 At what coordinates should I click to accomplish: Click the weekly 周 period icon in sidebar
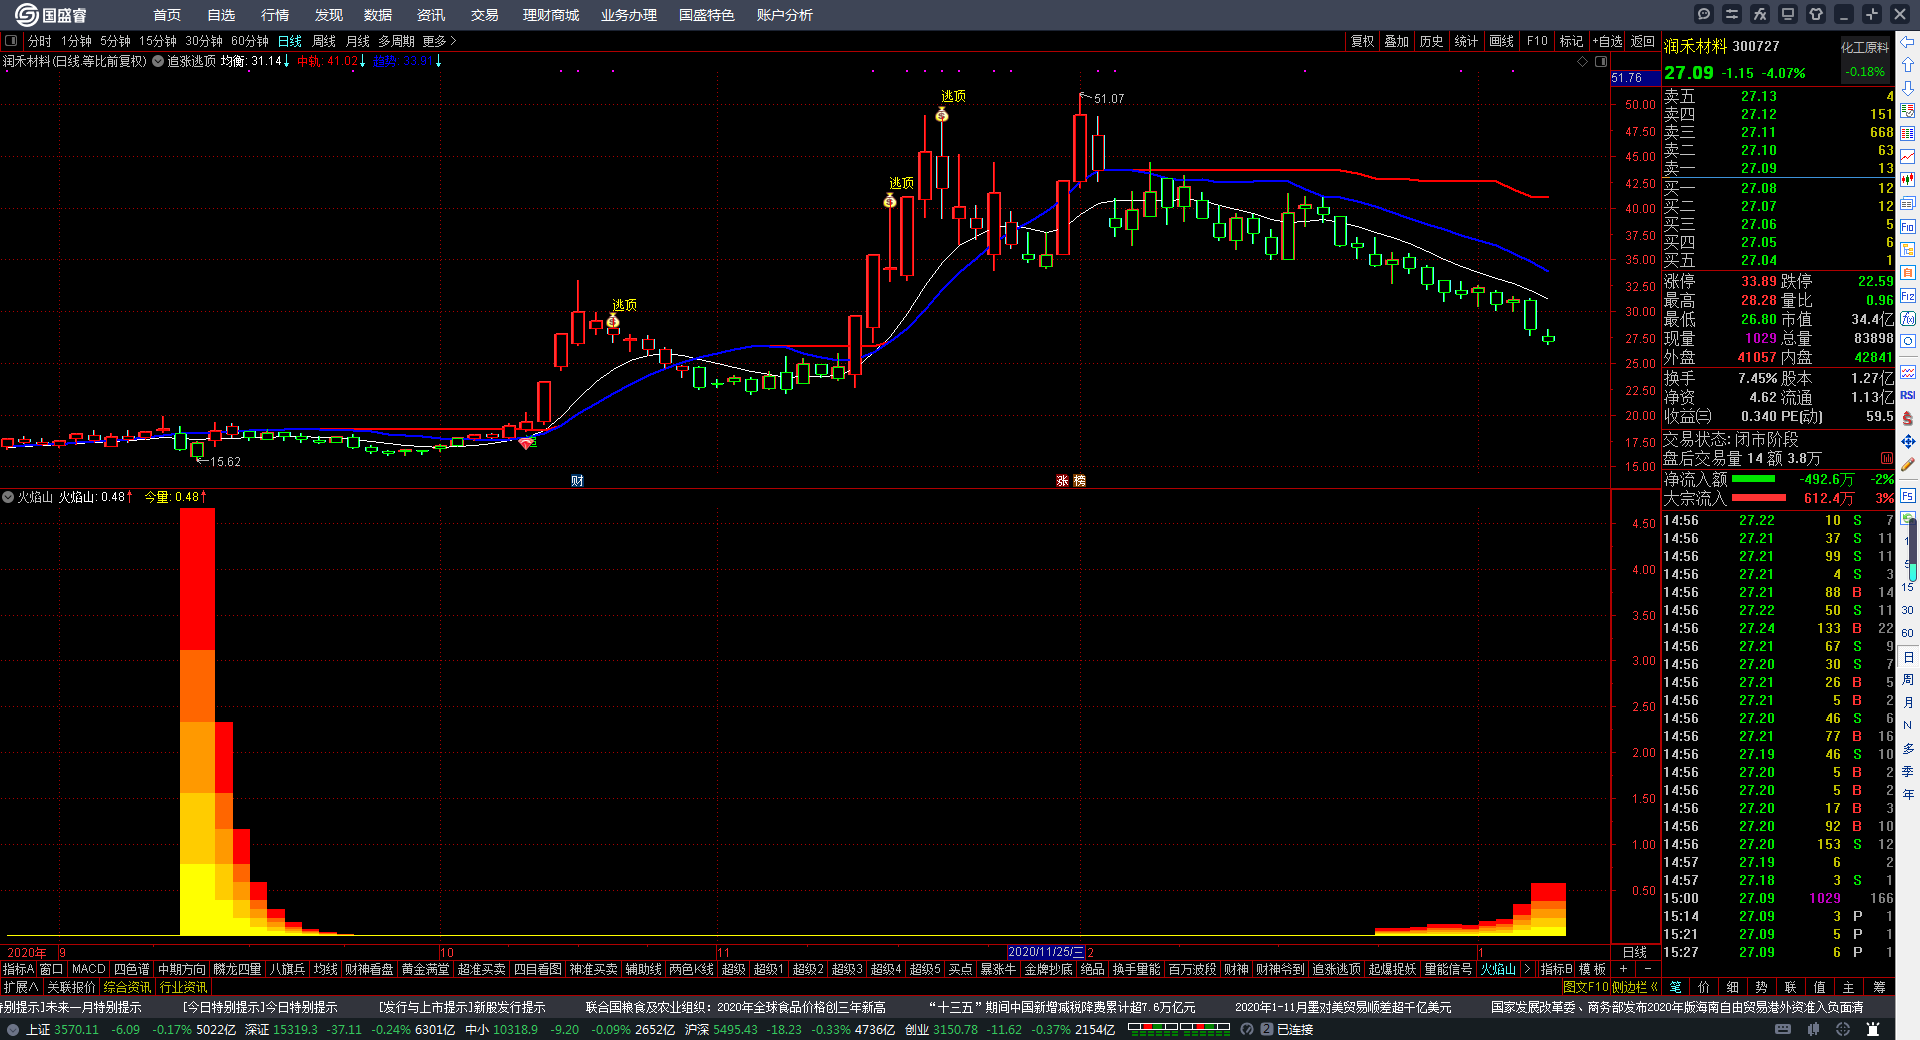pyautogui.click(x=1908, y=680)
